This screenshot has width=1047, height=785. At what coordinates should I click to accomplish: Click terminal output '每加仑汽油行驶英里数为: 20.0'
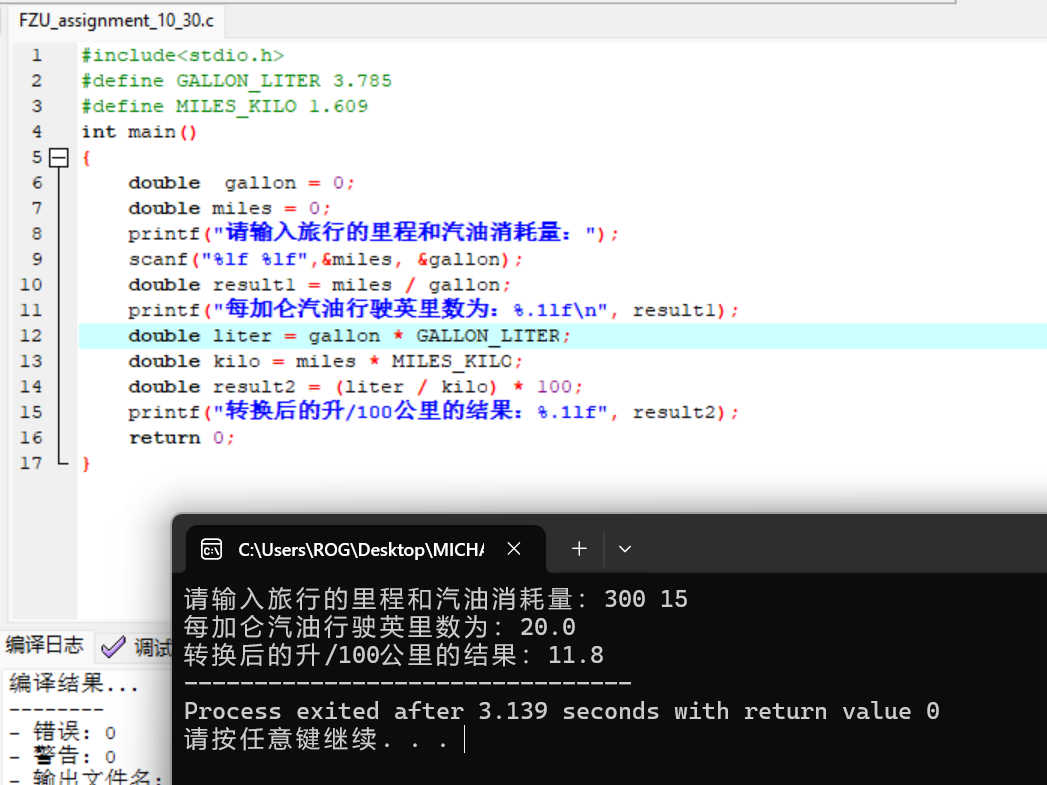coord(379,627)
